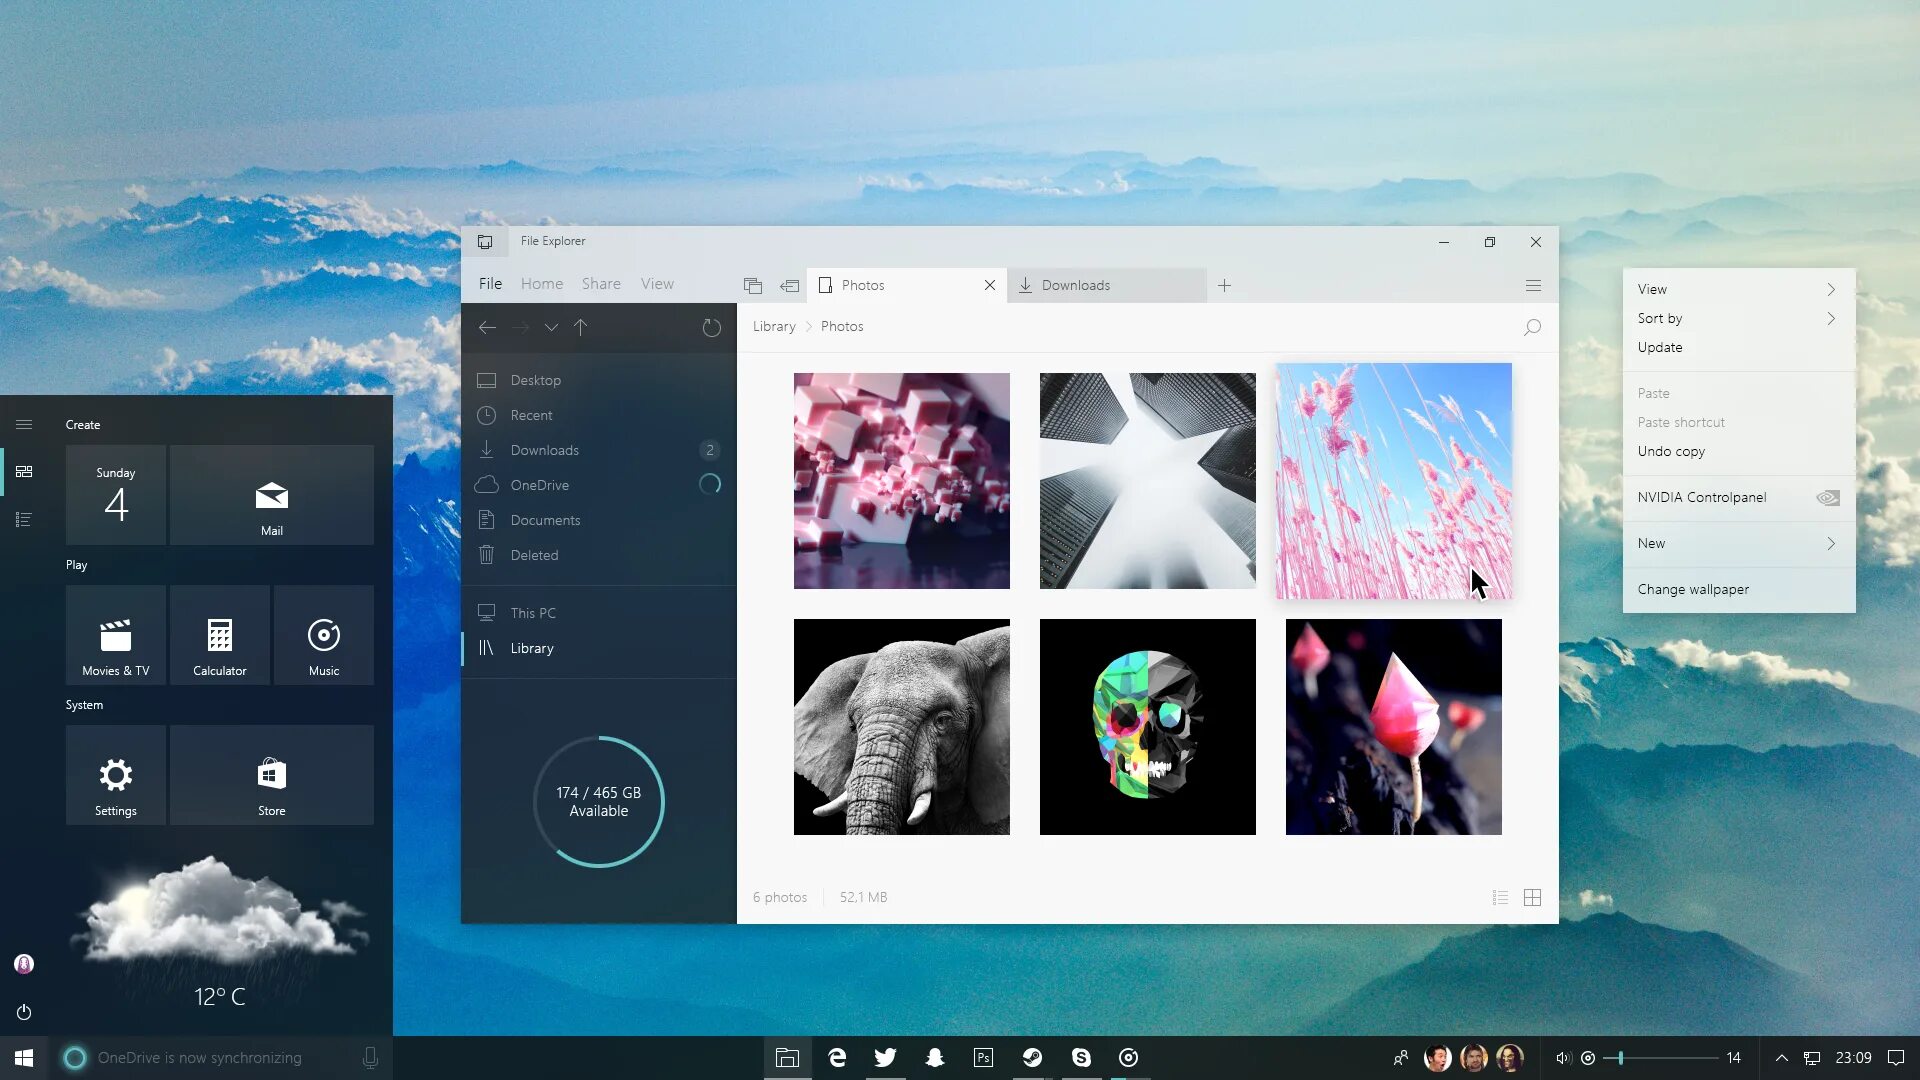Click the up-directory arrow icon
Screen dimensions: 1920x1080
(580, 327)
